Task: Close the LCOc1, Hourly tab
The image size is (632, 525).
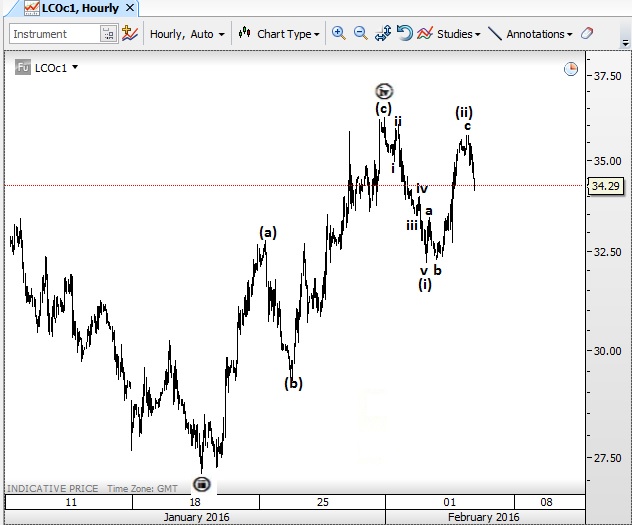Action: (131, 8)
